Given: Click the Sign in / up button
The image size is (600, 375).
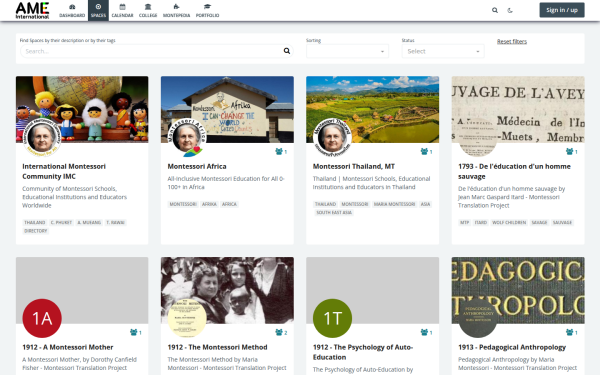Looking at the screenshot, I should tap(562, 10).
